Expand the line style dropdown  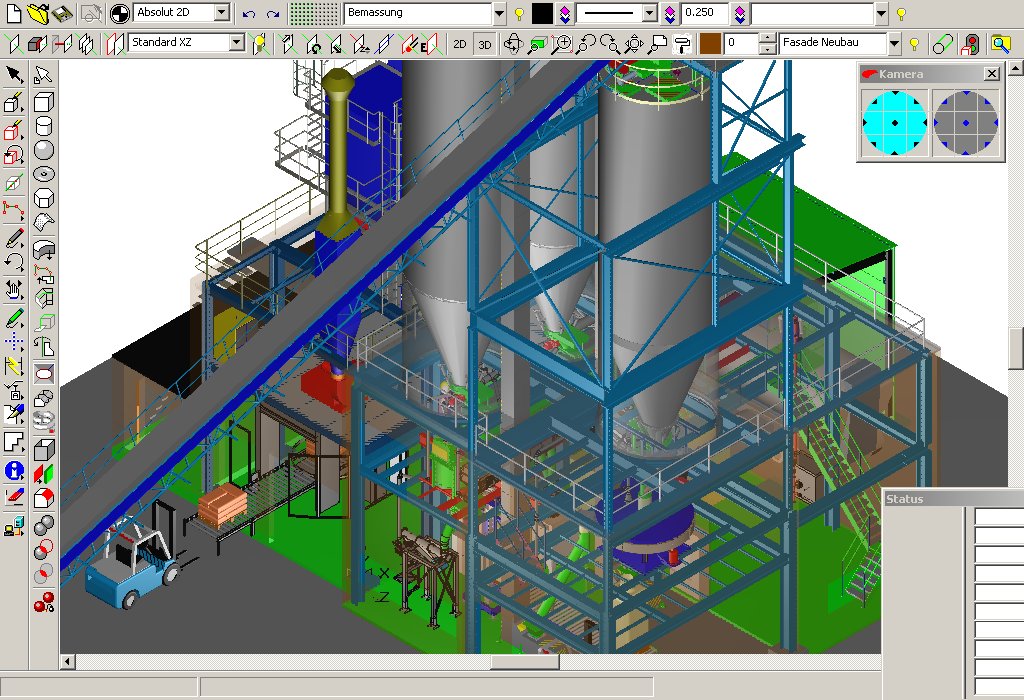648,14
